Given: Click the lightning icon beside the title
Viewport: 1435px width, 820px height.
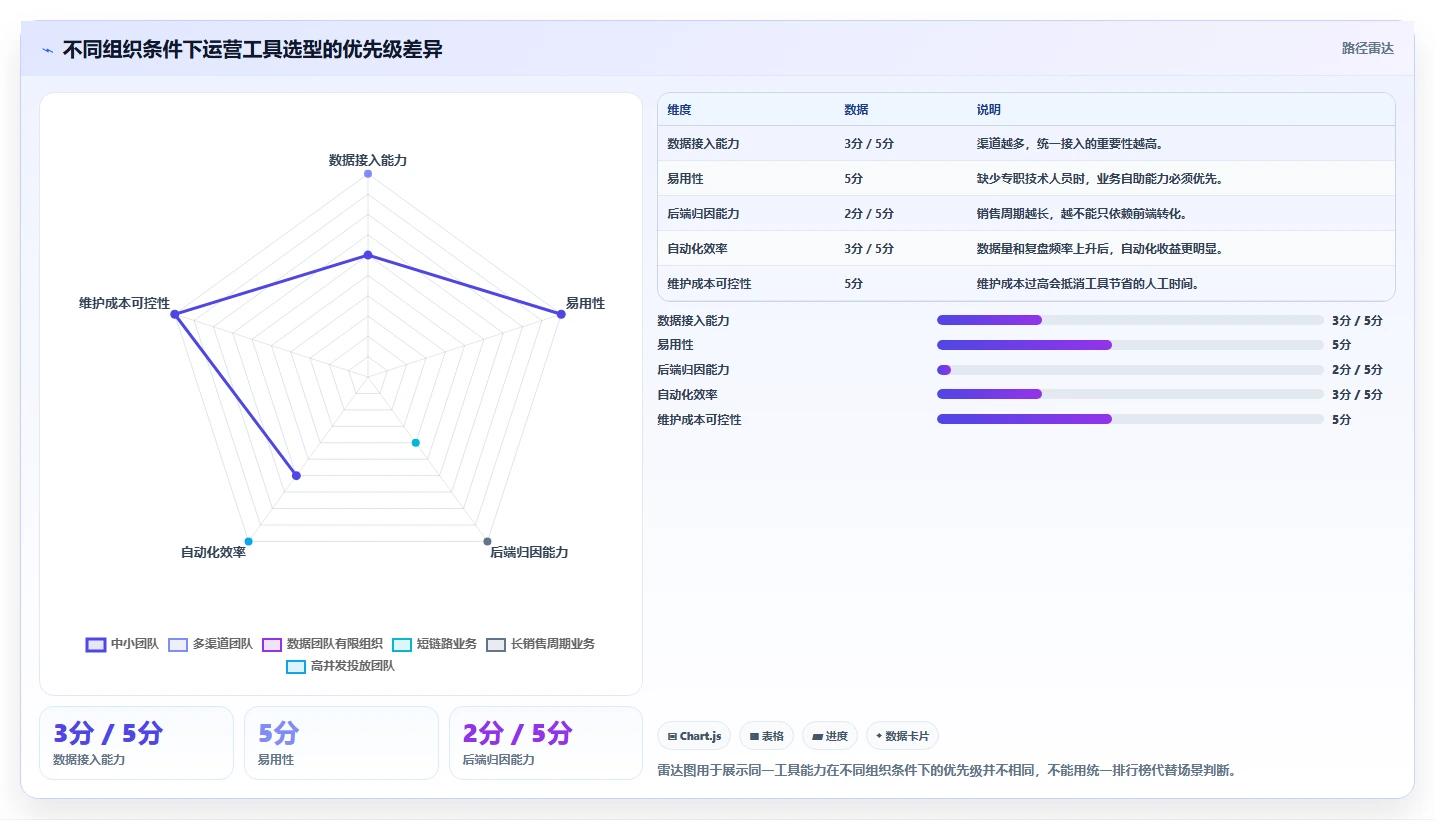Looking at the screenshot, I should tap(48, 50).
